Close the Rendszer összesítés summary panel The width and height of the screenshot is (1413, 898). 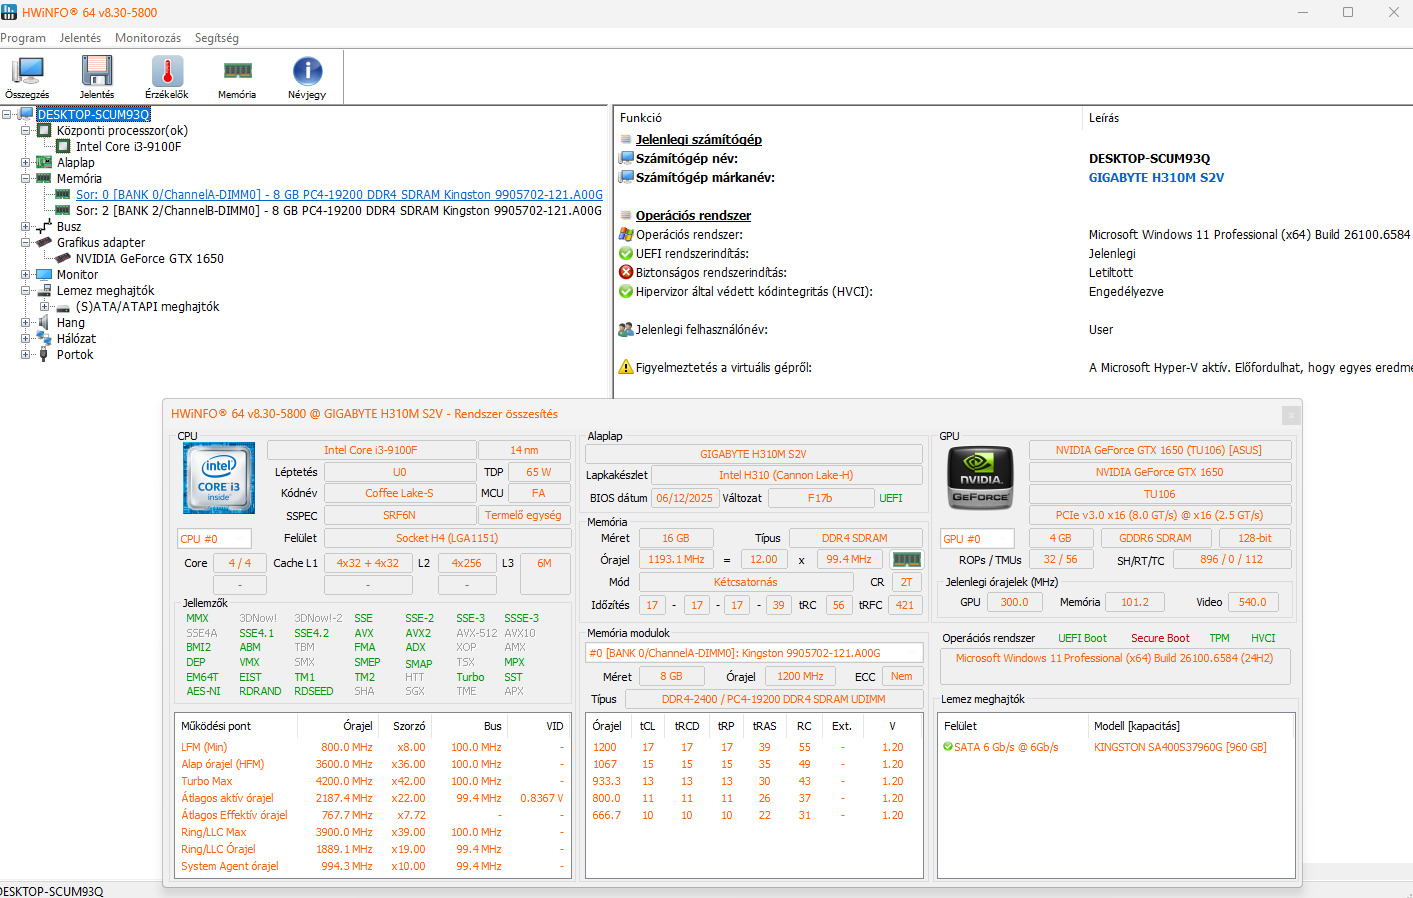coord(1291,414)
